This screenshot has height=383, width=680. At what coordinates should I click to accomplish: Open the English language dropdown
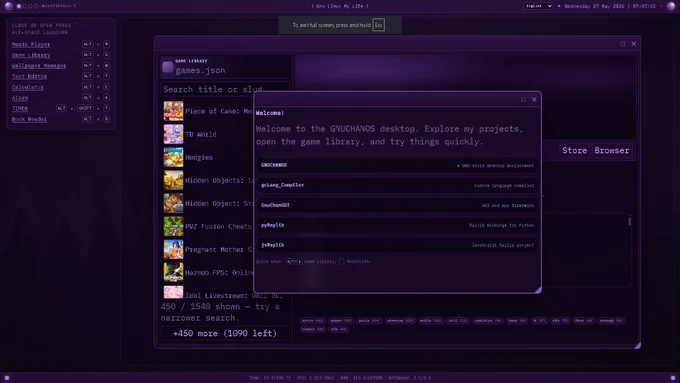coord(538,6)
